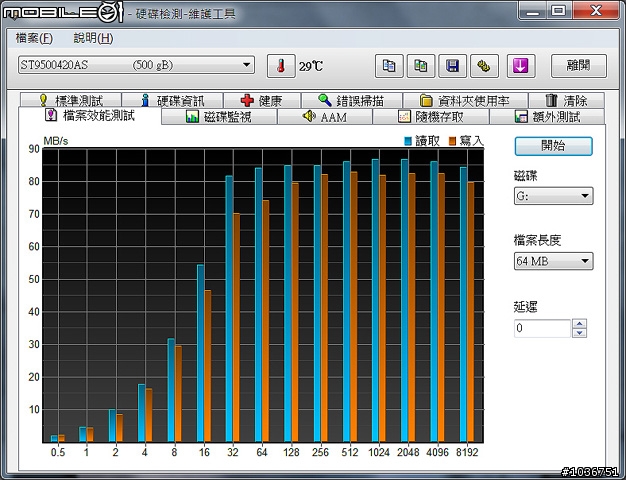Viewport: 626px width, 480px height.
Task: Click the floppy disk save screenshot icon
Action: (452, 66)
